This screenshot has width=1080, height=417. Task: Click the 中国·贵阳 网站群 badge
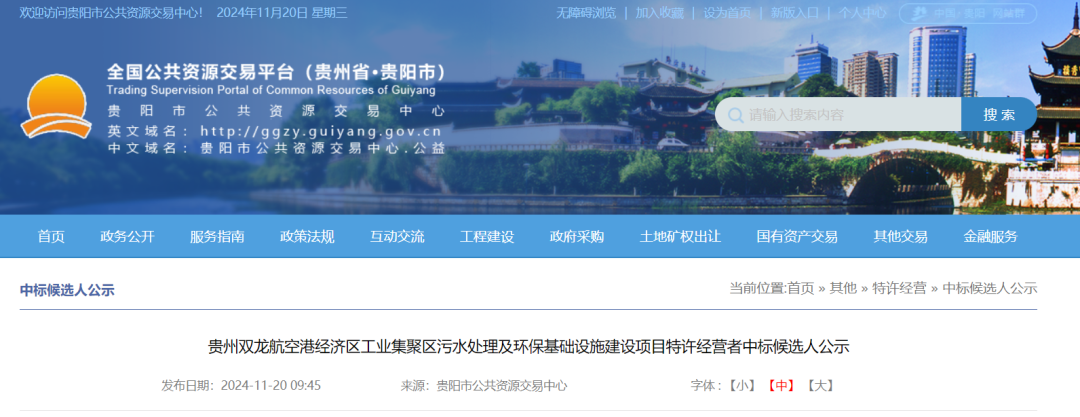tap(967, 13)
